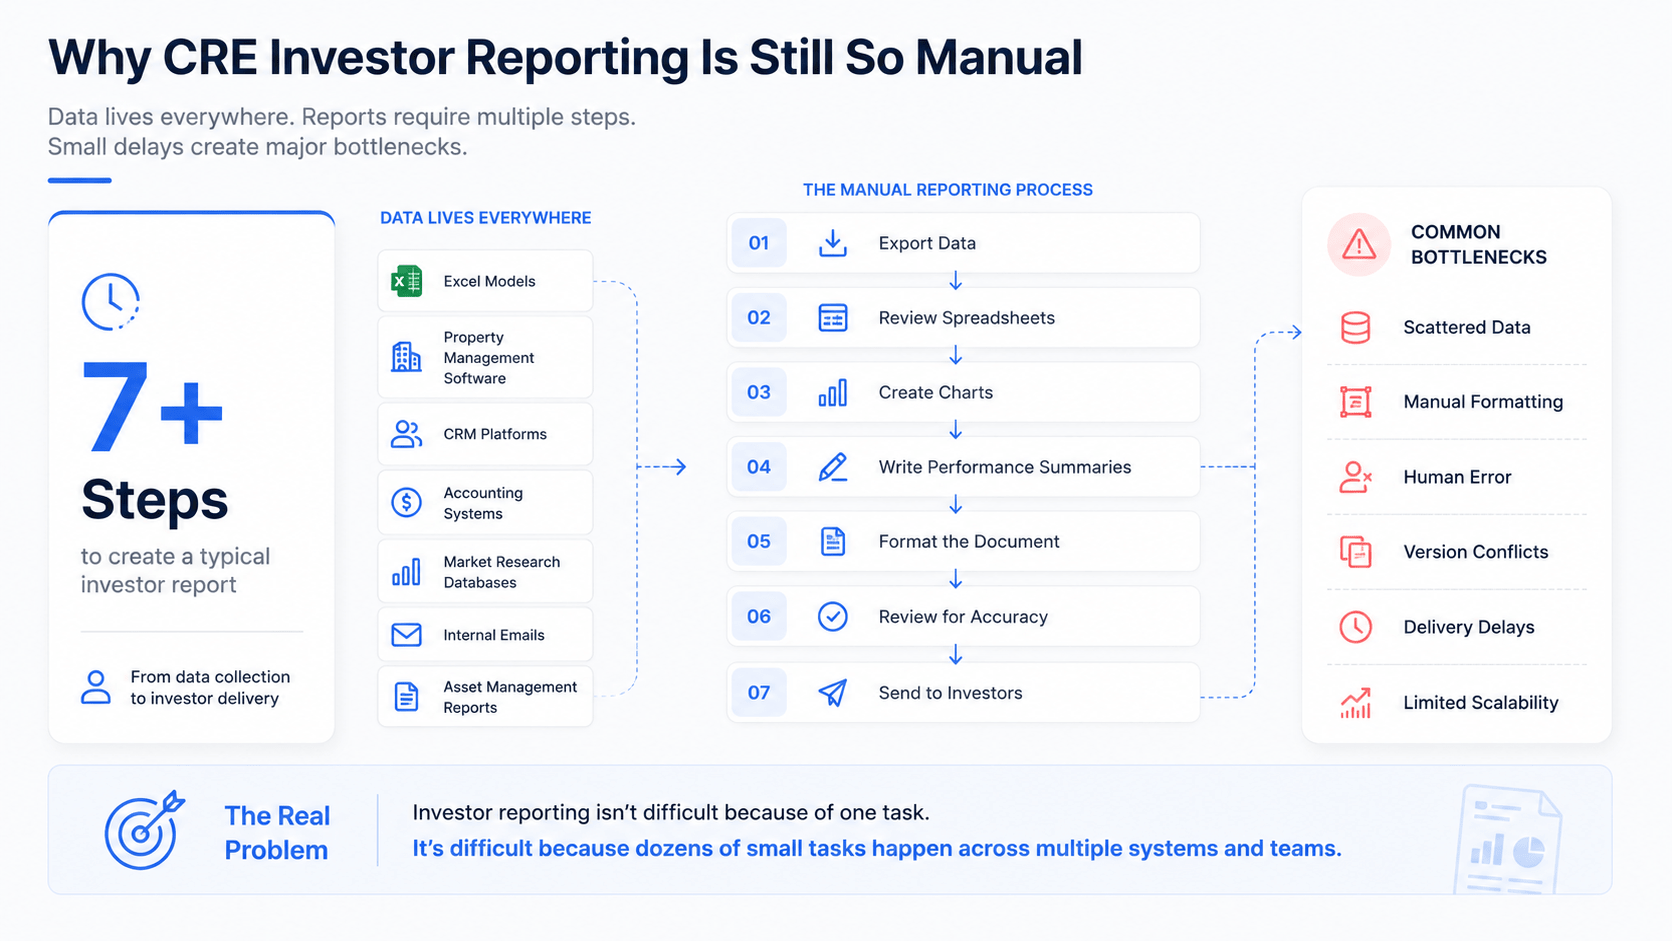Click the clock icon above 7+ Steps
Viewport: 1672px width, 941px height.
click(x=110, y=301)
